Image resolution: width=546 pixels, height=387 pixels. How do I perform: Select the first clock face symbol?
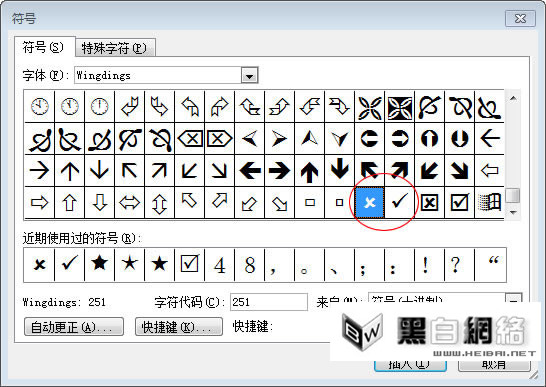click(x=39, y=106)
